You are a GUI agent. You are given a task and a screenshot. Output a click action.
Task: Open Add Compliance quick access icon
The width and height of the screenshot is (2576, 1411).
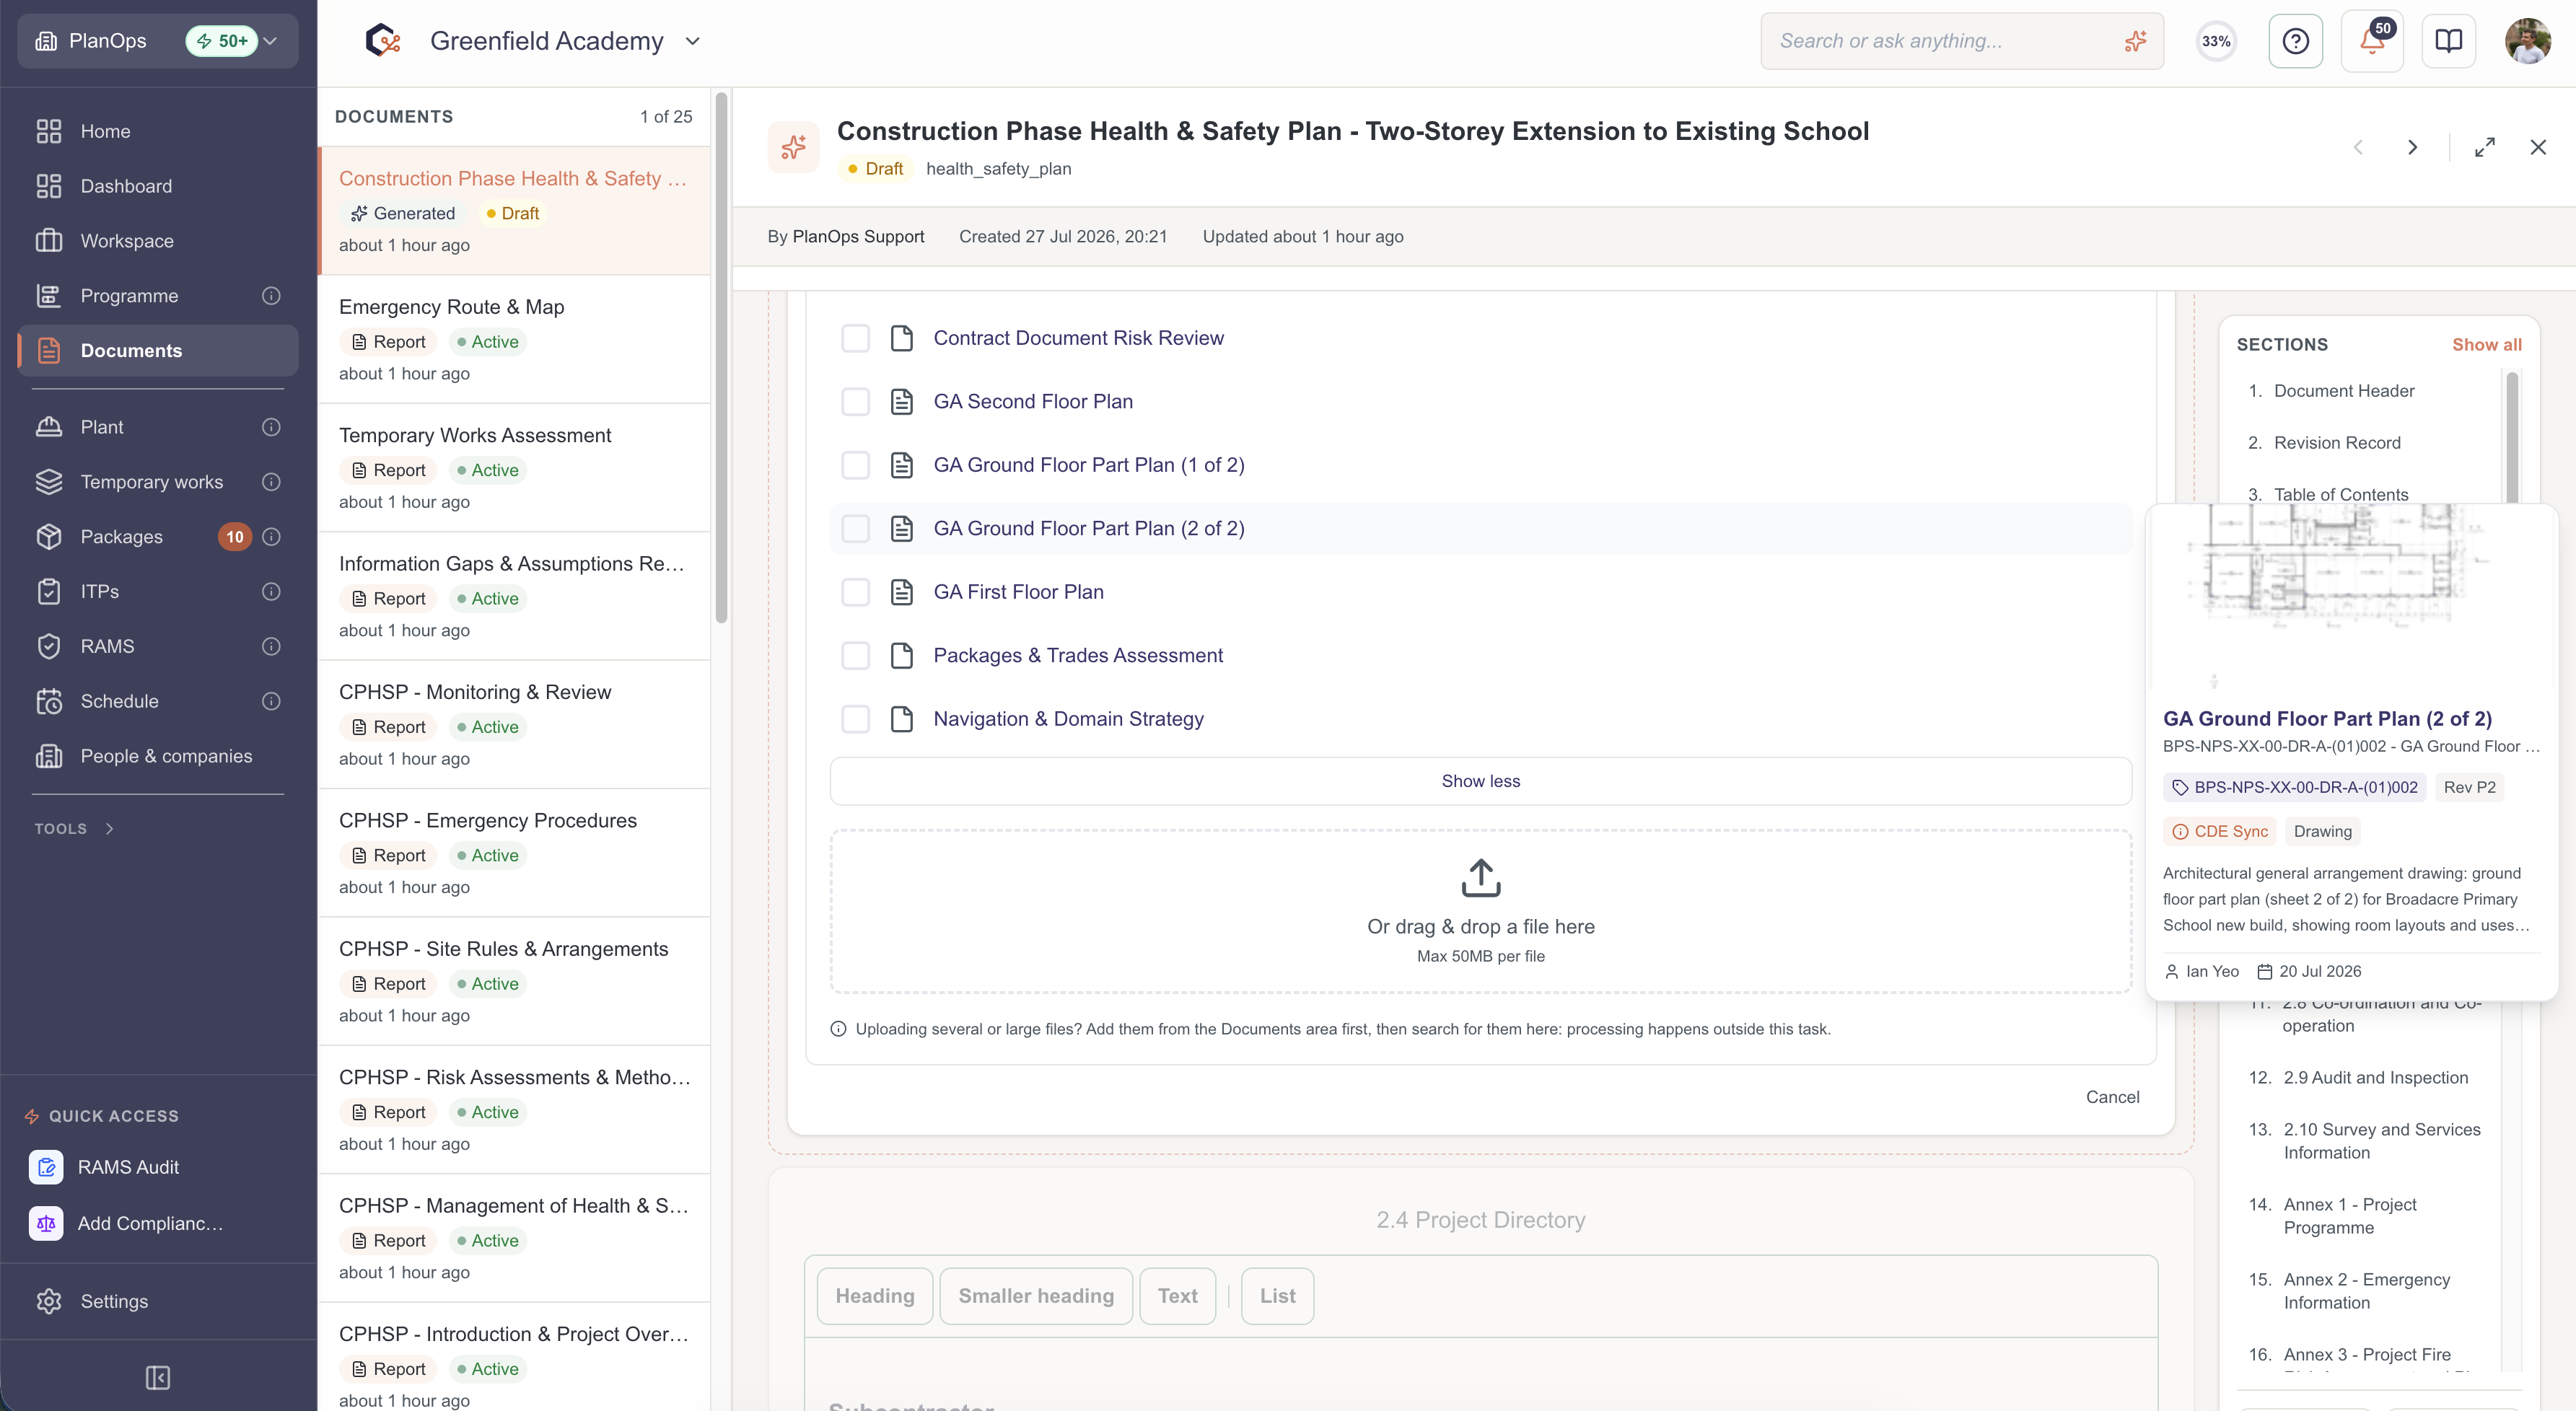pyautogui.click(x=46, y=1223)
